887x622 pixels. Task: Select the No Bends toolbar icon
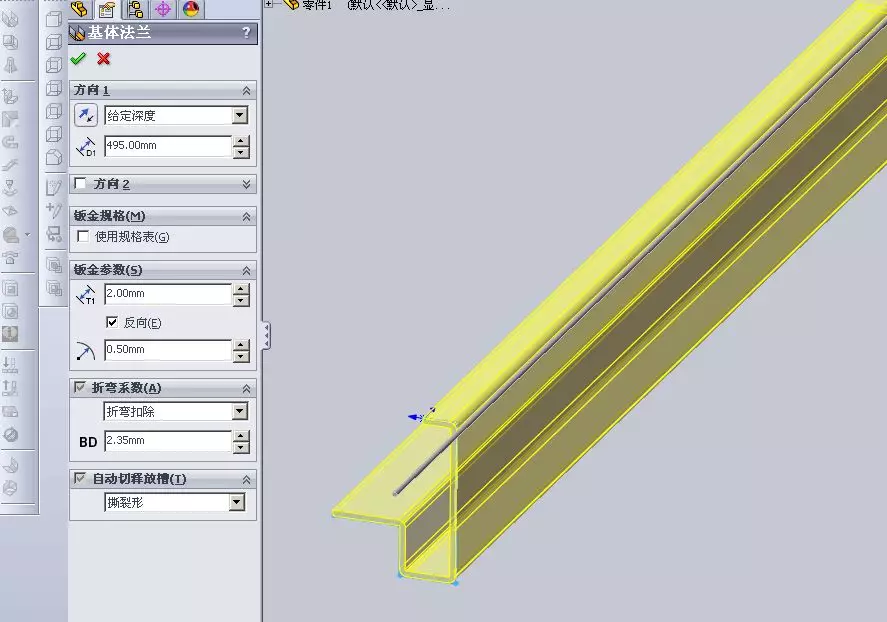(10, 434)
